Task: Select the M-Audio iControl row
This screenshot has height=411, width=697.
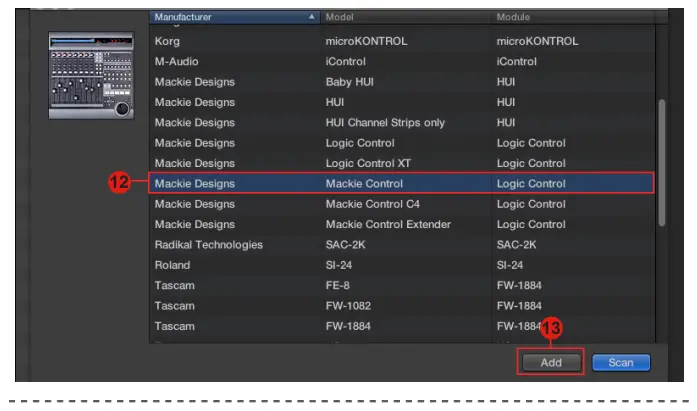Action: [x=402, y=61]
